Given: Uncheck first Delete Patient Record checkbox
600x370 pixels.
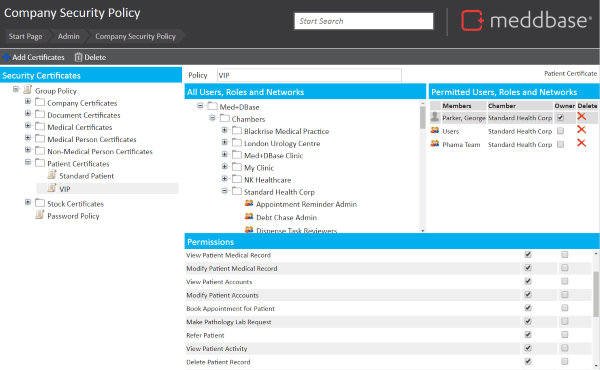Looking at the screenshot, I should point(528,361).
